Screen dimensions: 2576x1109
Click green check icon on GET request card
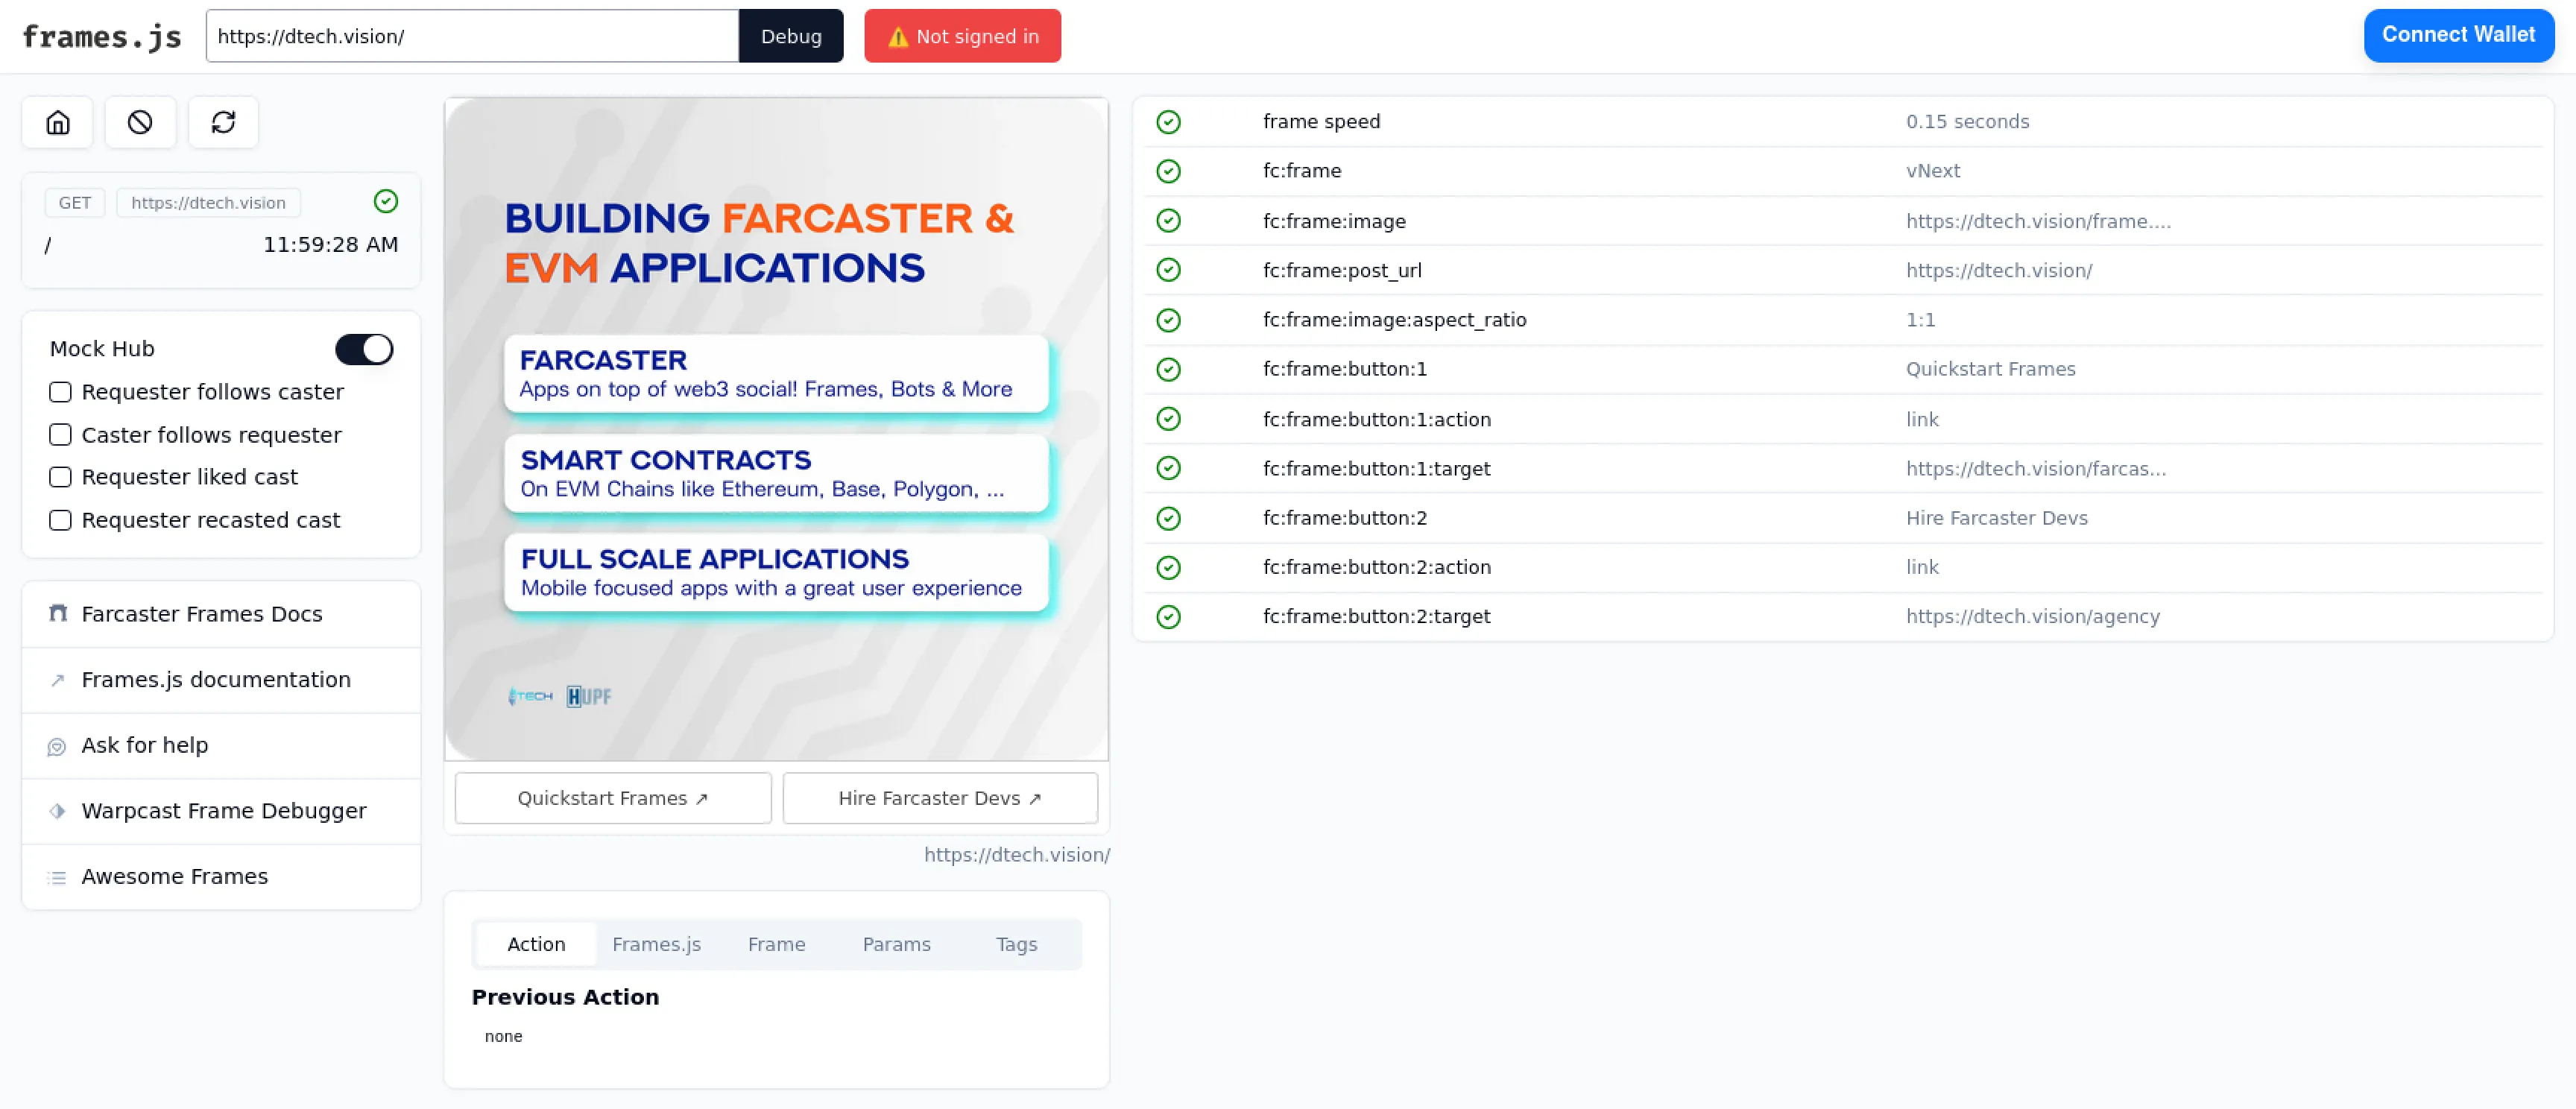(386, 202)
